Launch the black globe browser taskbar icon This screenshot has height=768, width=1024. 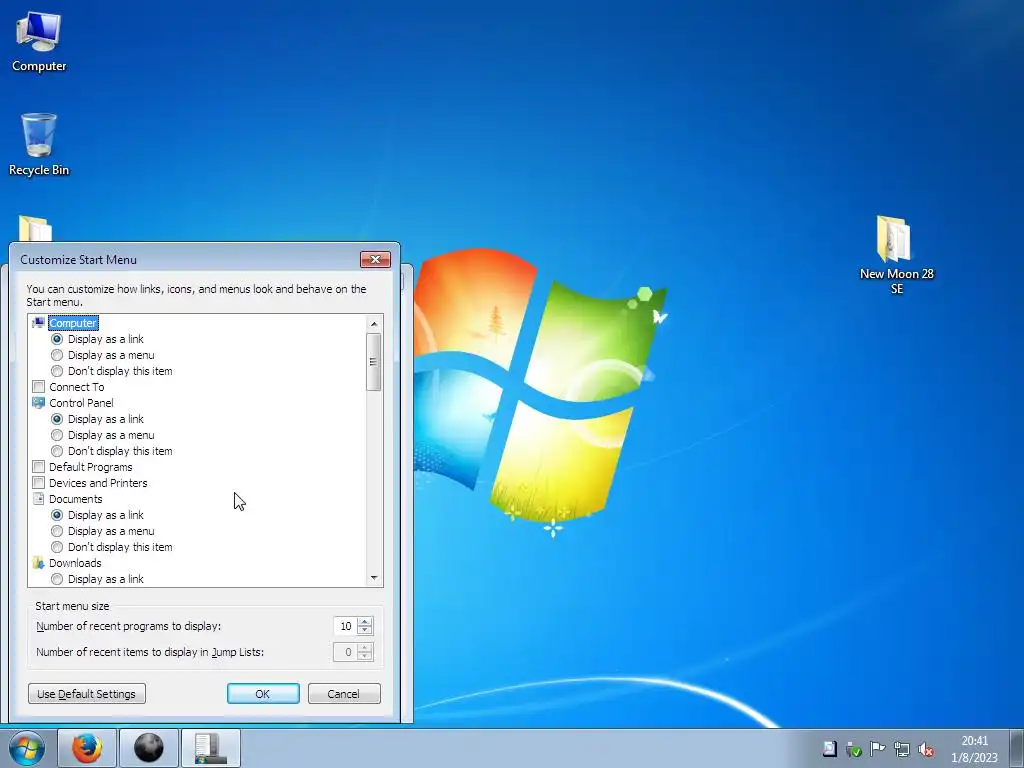coord(149,748)
